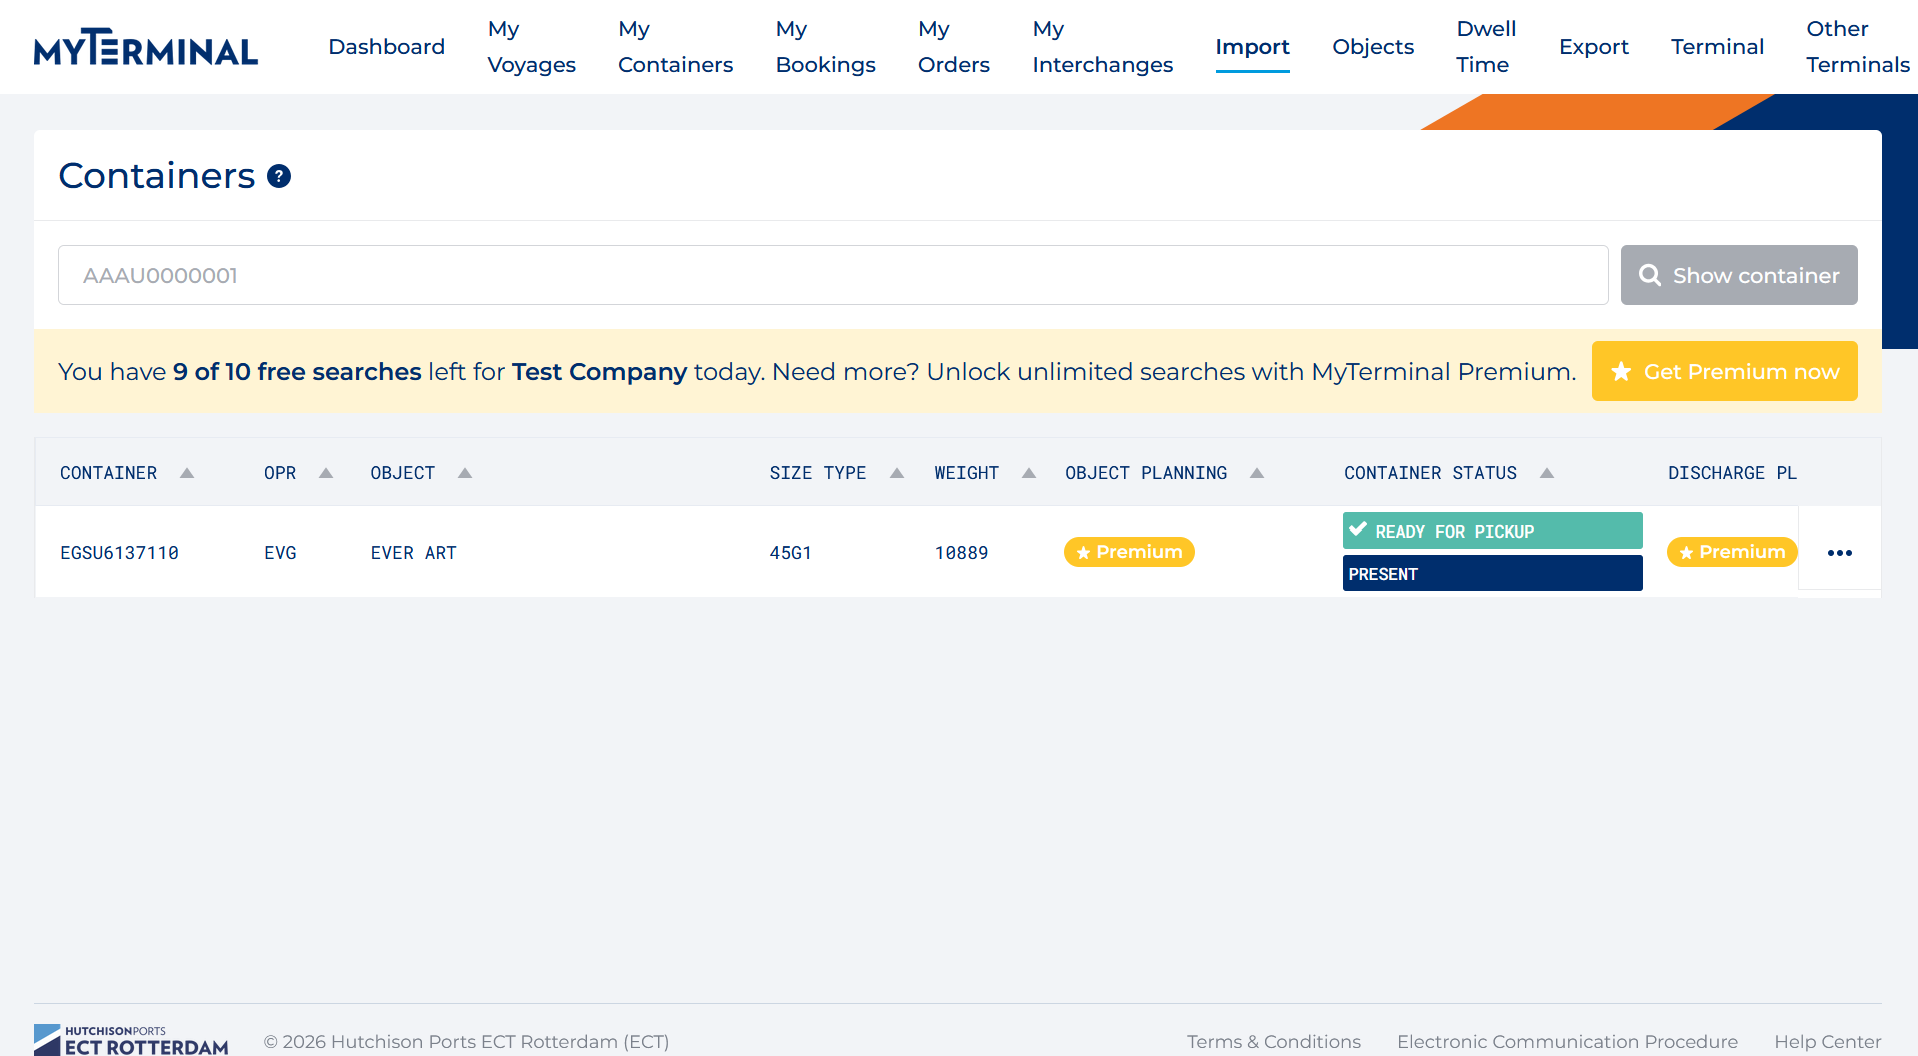The image size is (1918, 1056).
Task: Click the Hutchison Ports ECT Rotterdam logo
Action: coord(131,1040)
